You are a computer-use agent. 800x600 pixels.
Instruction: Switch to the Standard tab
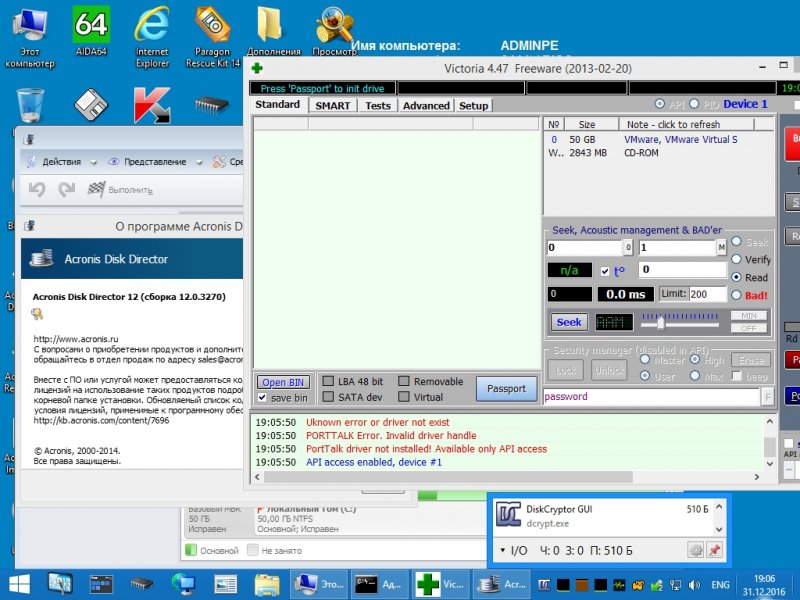278,105
